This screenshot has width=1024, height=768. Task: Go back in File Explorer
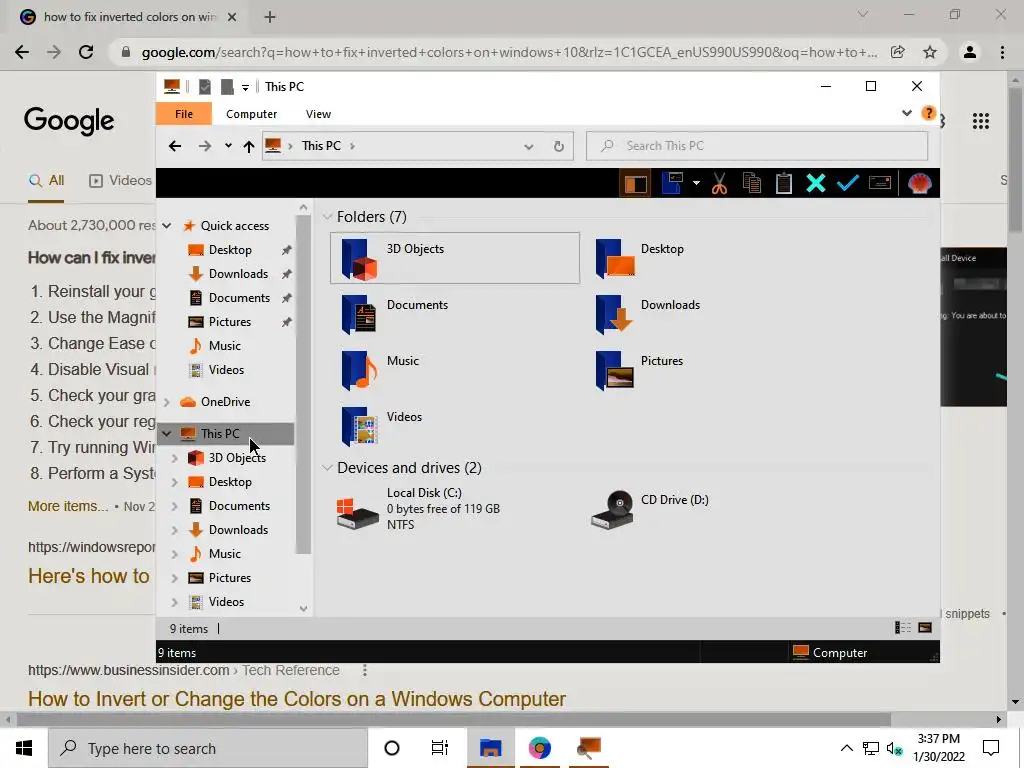click(174, 146)
